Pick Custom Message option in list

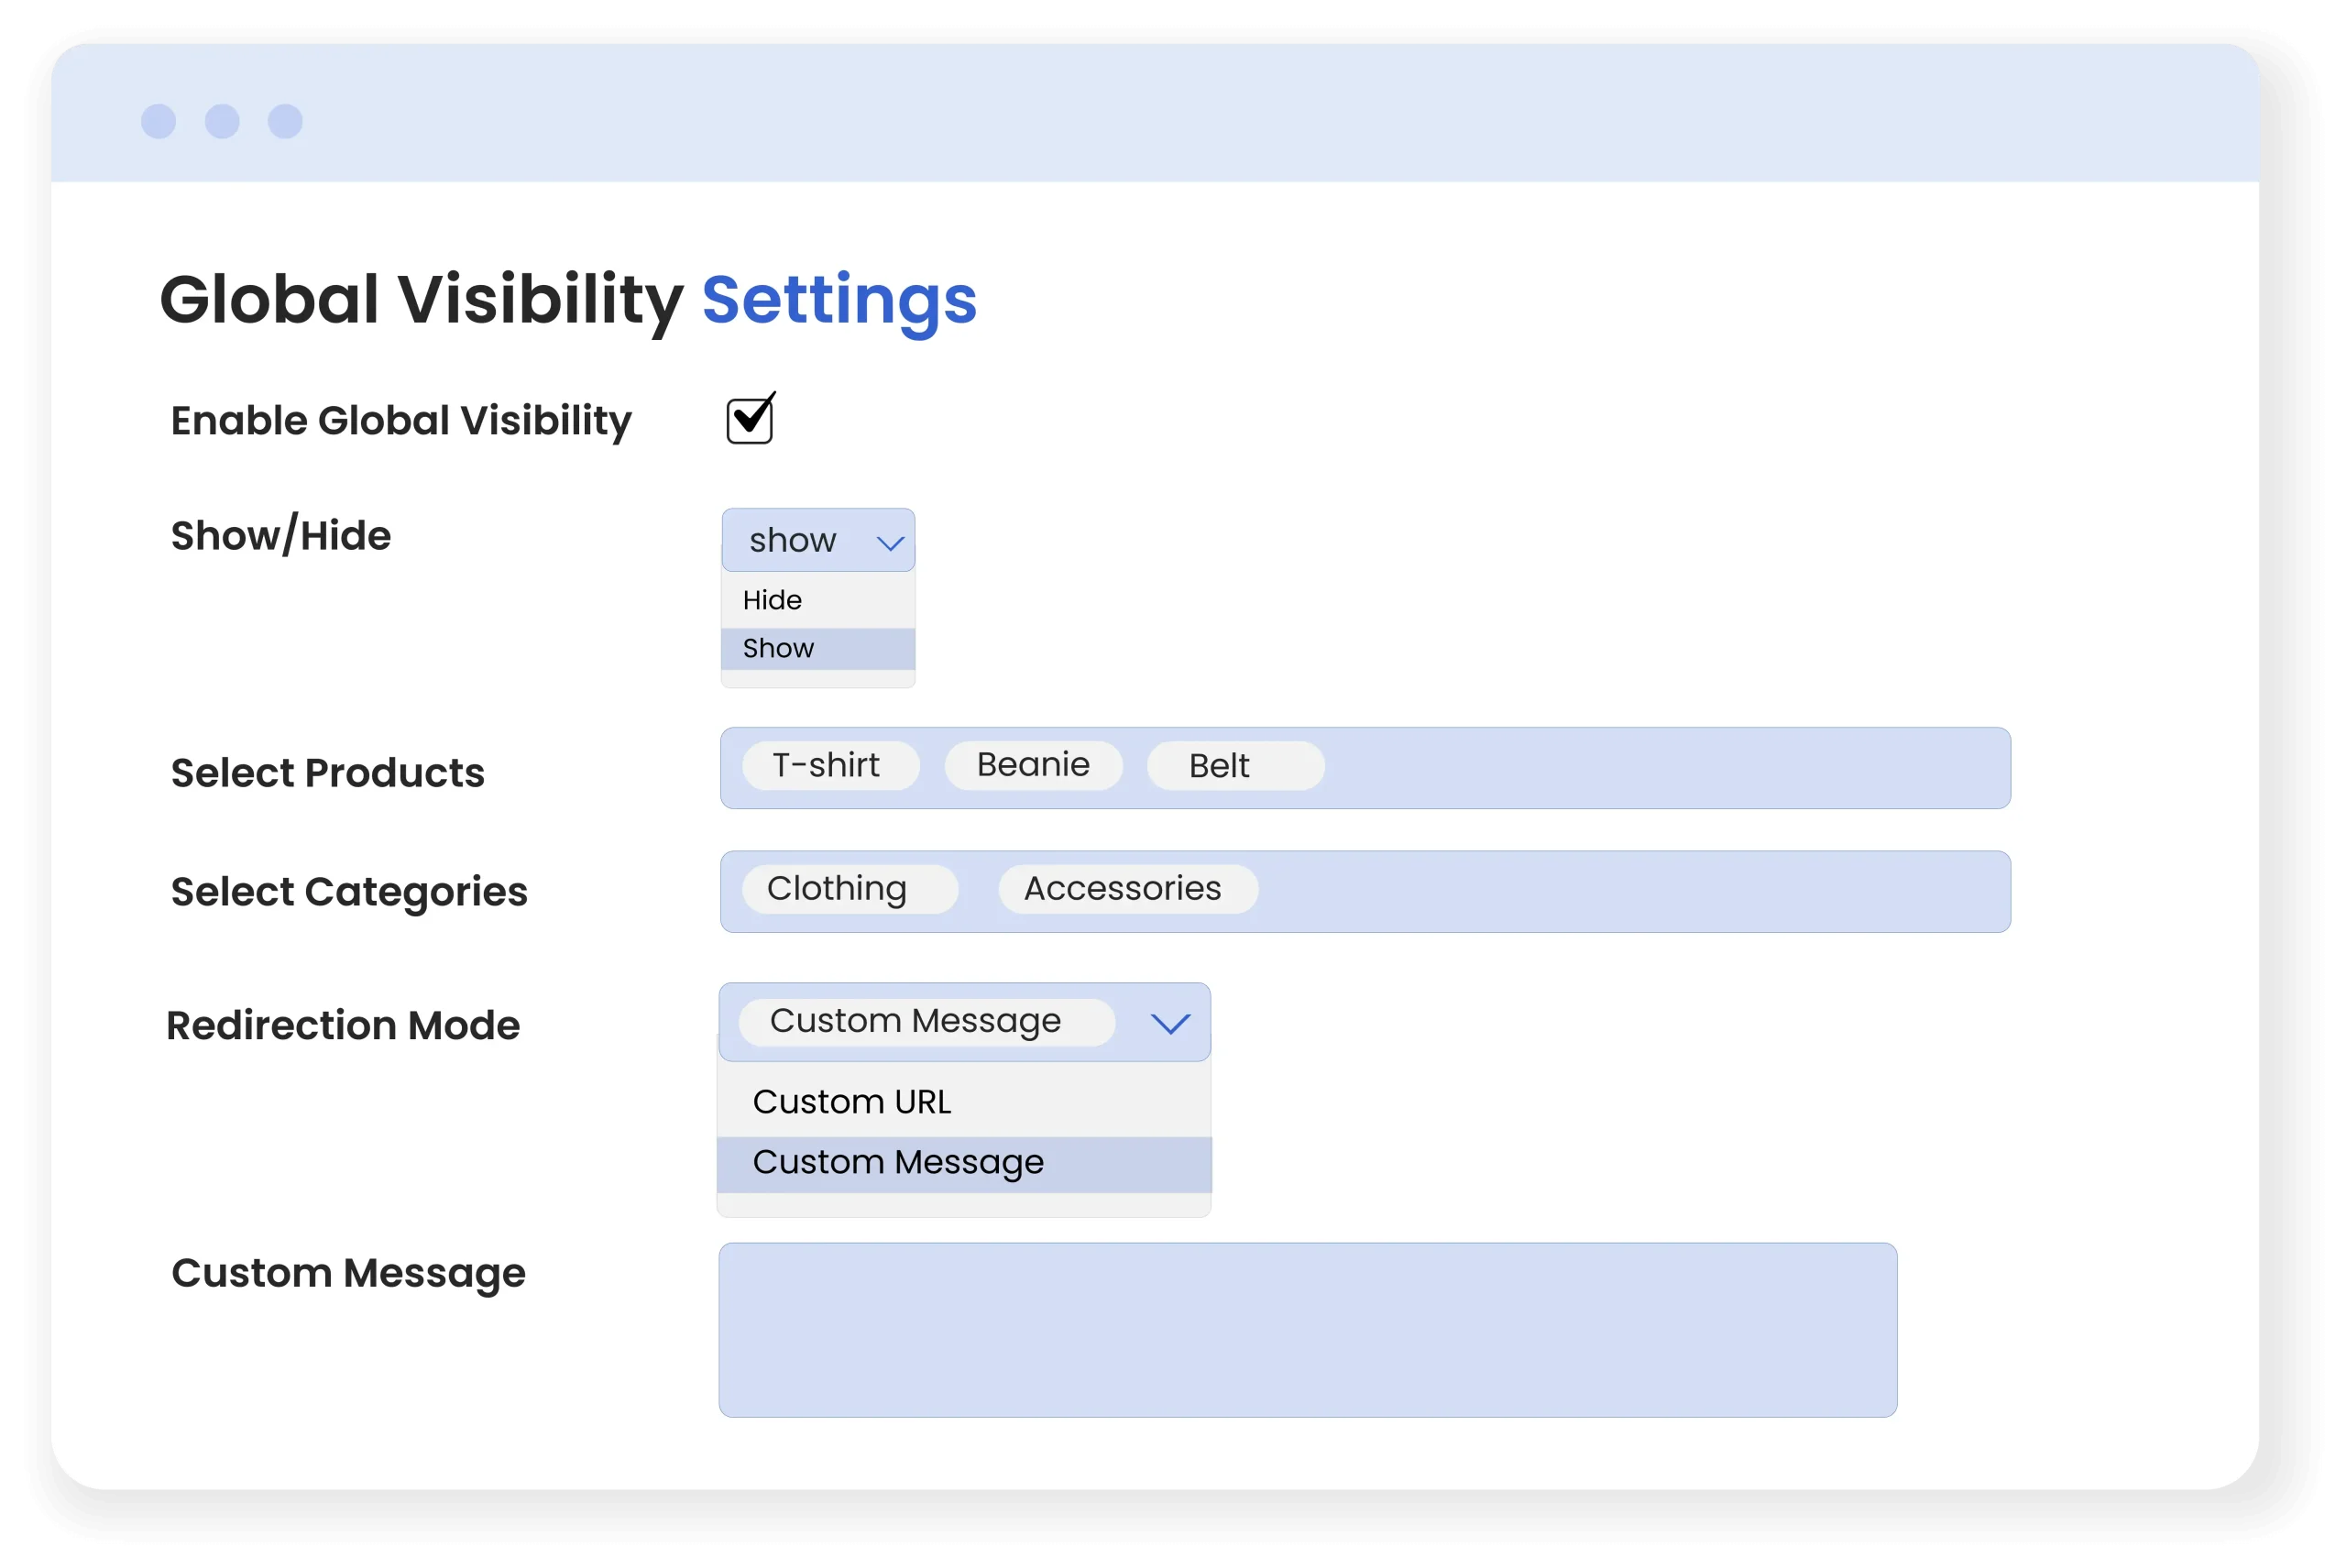click(898, 1162)
